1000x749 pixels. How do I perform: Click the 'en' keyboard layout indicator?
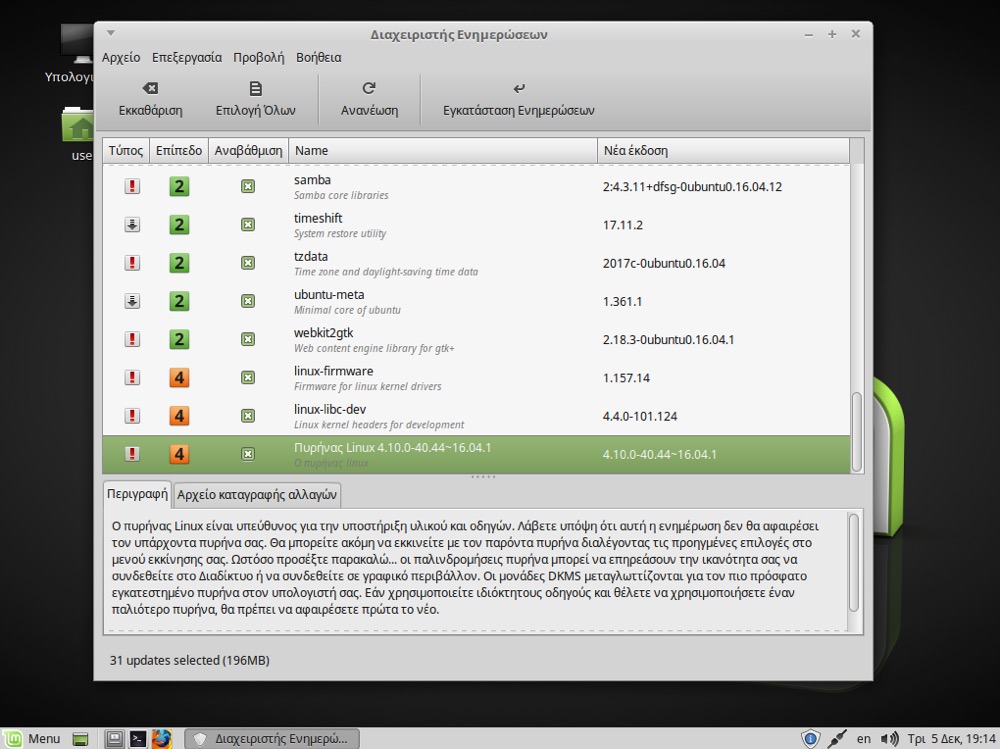click(x=864, y=739)
